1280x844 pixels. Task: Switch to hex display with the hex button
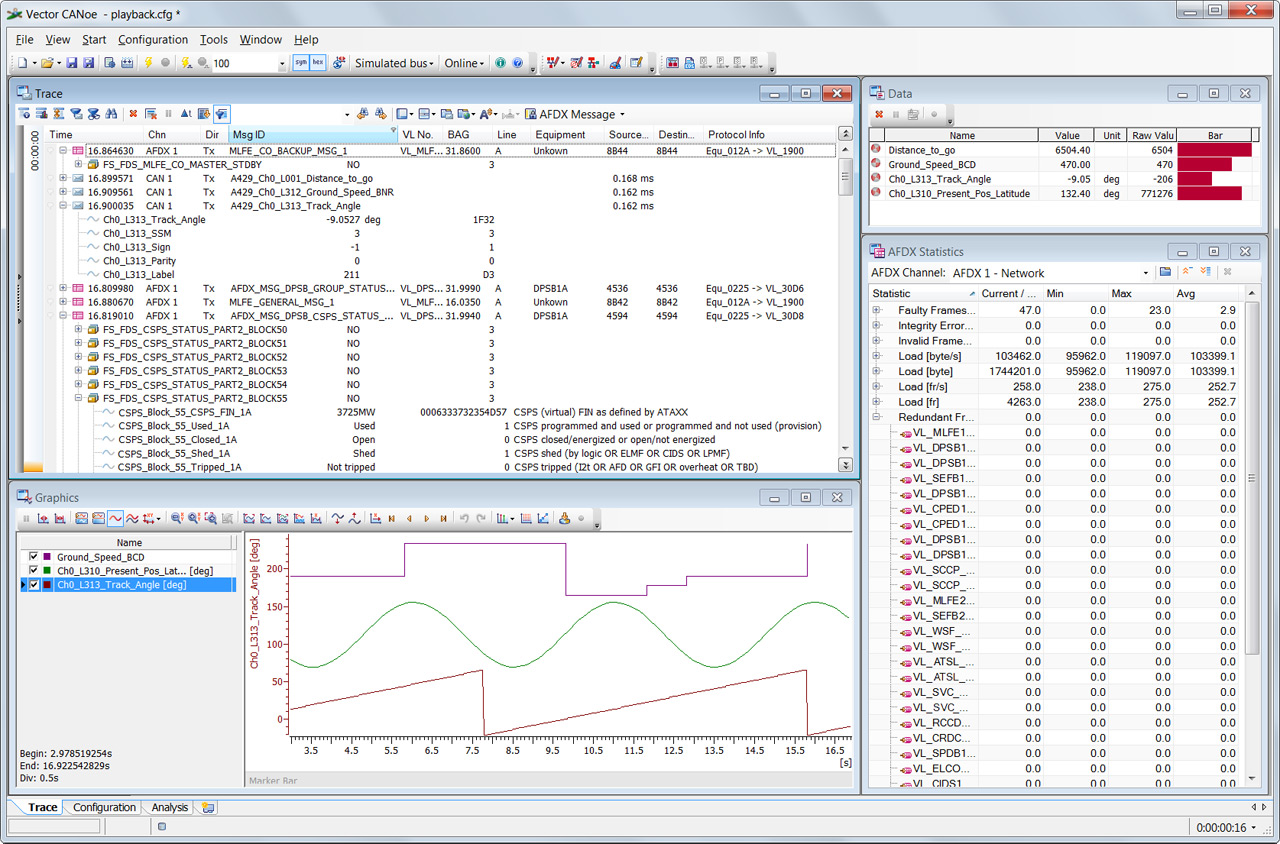coord(318,63)
